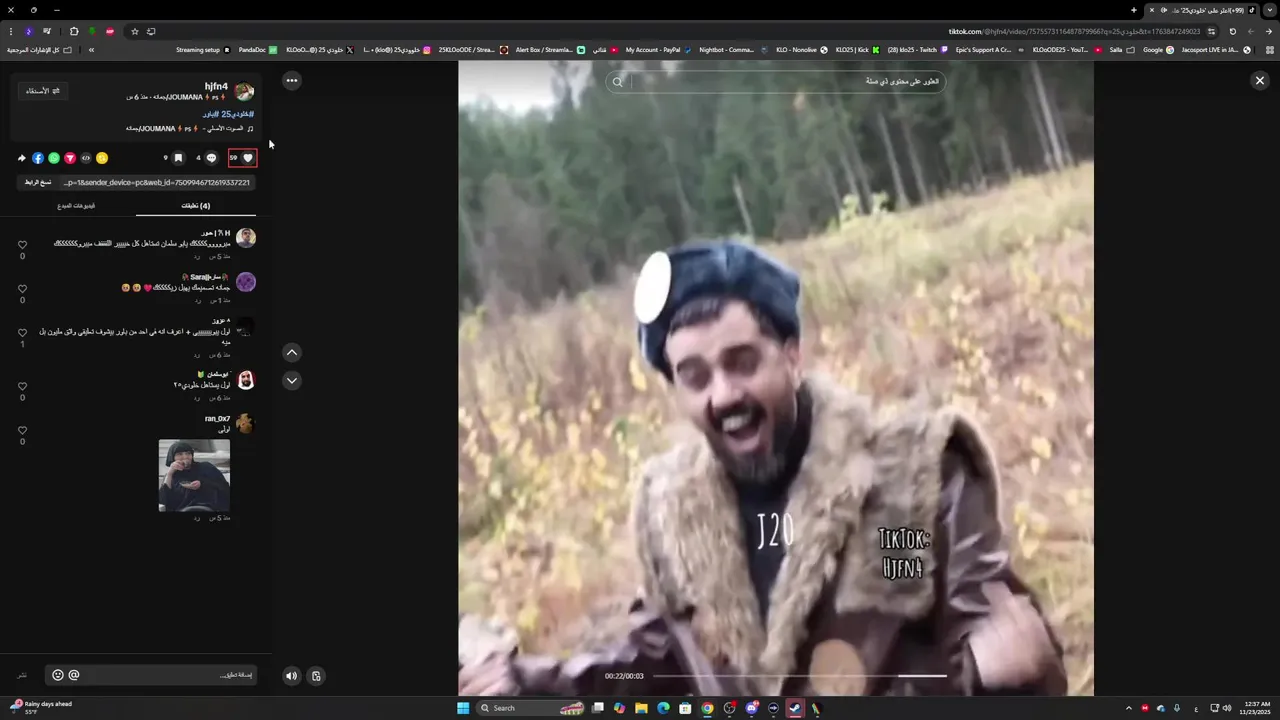Open the tab search dropdown arrow
The image size is (1280, 720).
point(1270,10)
